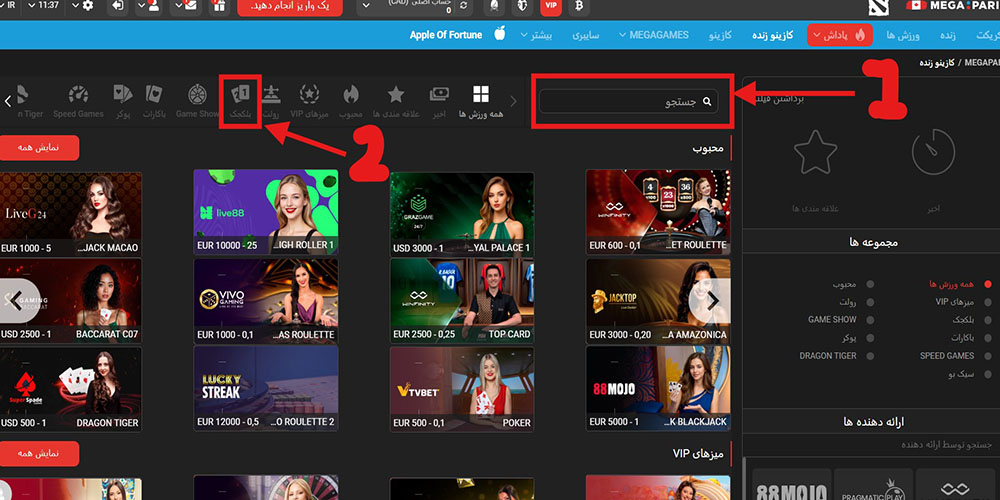
Task: Click the search by provider field
Action: [x=871, y=445]
